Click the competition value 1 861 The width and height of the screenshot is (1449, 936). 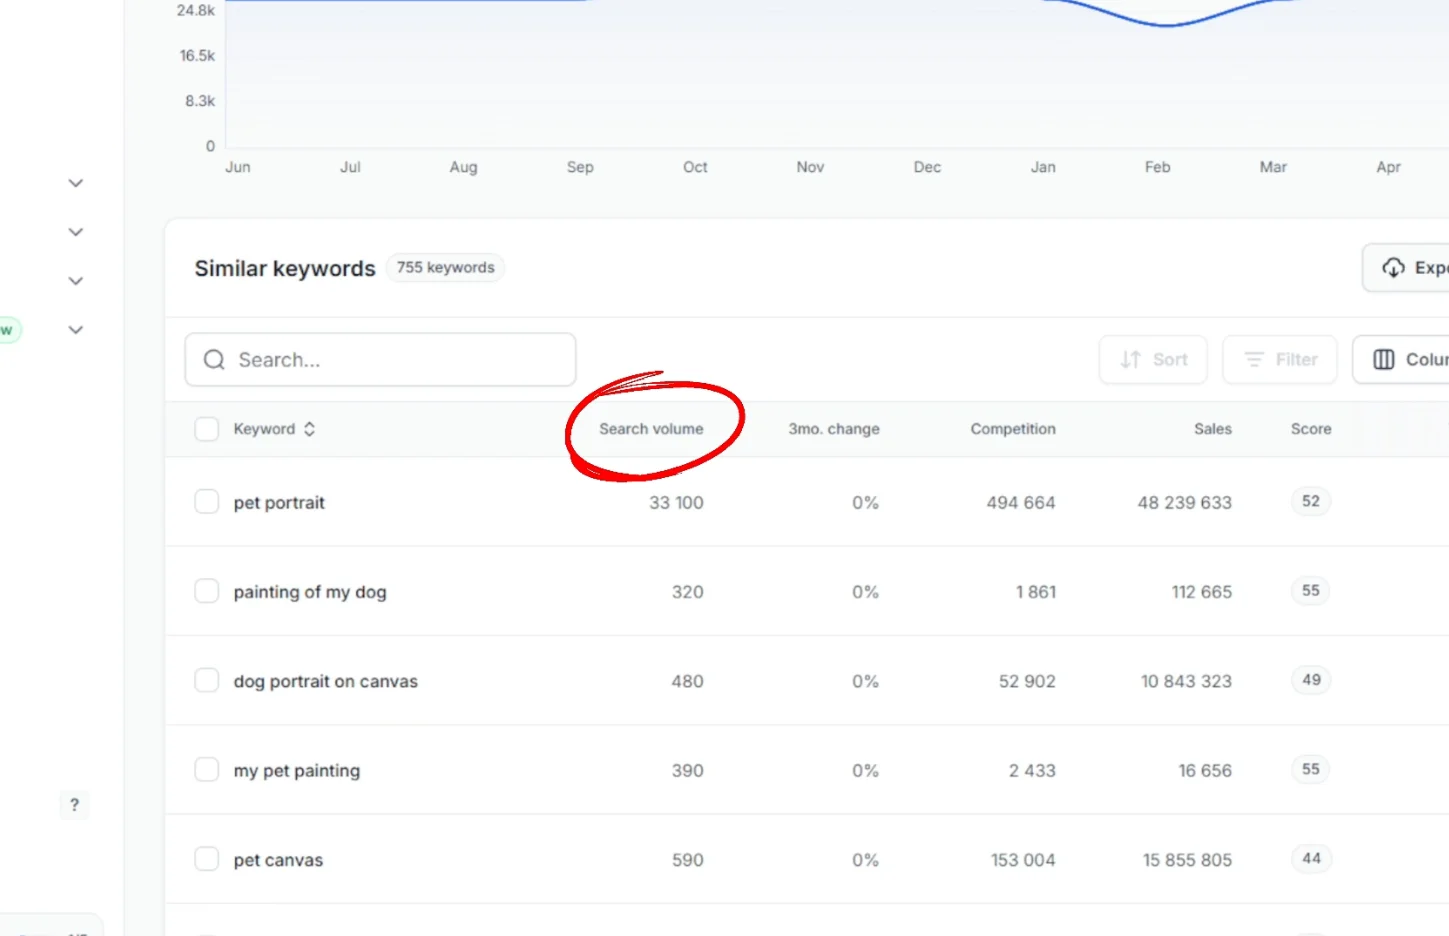click(x=1036, y=592)
